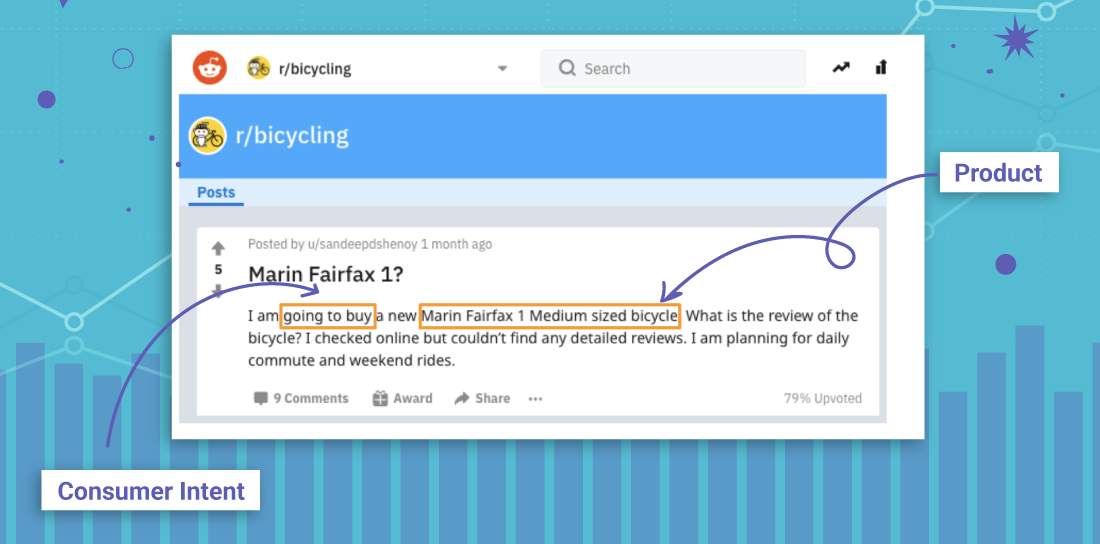Click the 'Consumer Intent' label
The width and height of the screenshot is (1100, 544).
pyautogui.click(x=151, y=491)
